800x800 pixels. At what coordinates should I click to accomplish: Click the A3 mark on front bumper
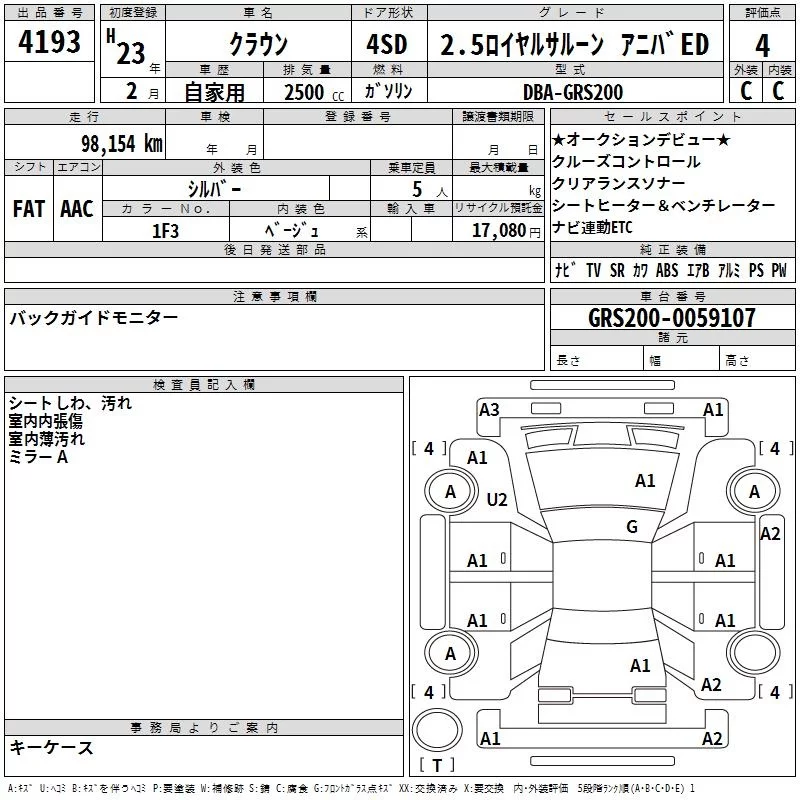(489, 409)
